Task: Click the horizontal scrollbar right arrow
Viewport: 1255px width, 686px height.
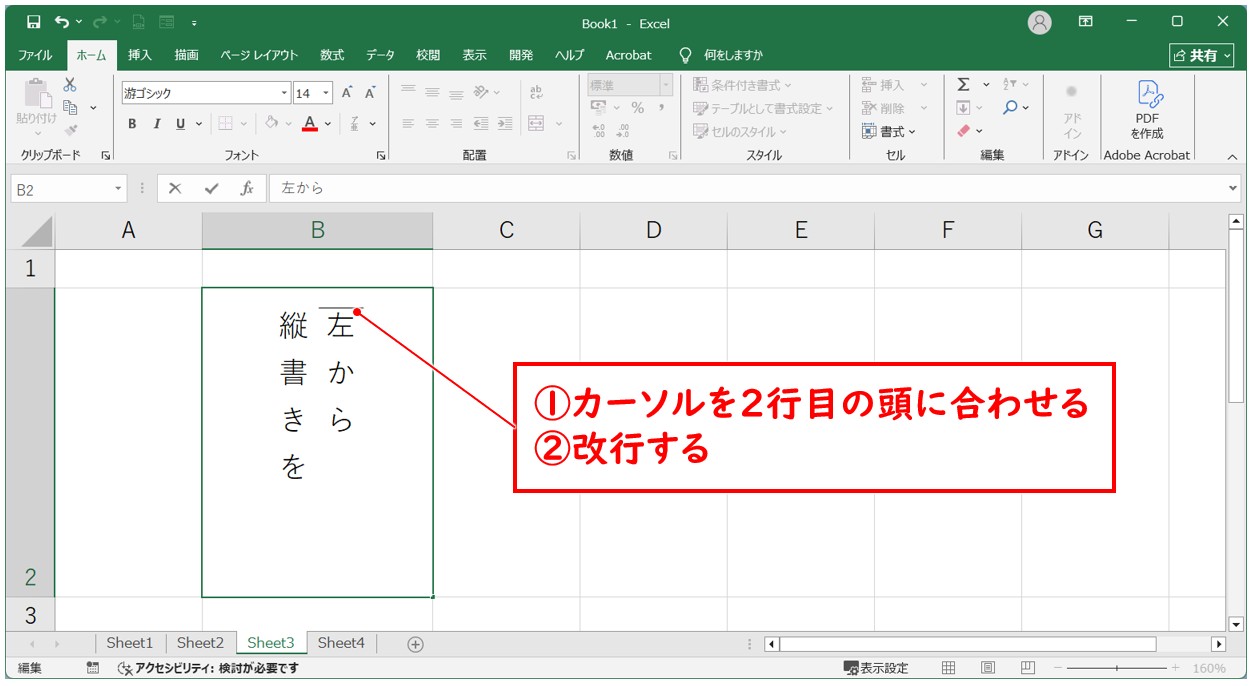Action: tap(1218, 644)
